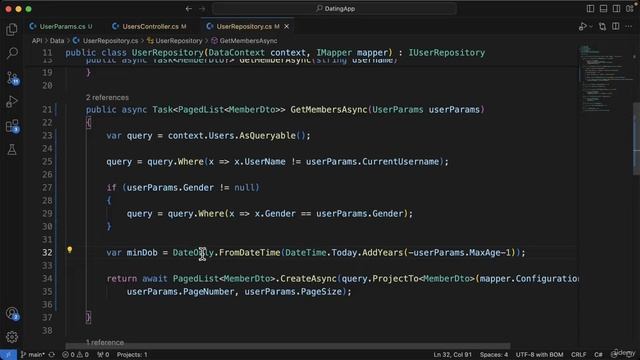Viewport: 640px width, 360px height.
Task: Open the Manage settings gear
Action: pyautogui.click(x=12, y=337)
